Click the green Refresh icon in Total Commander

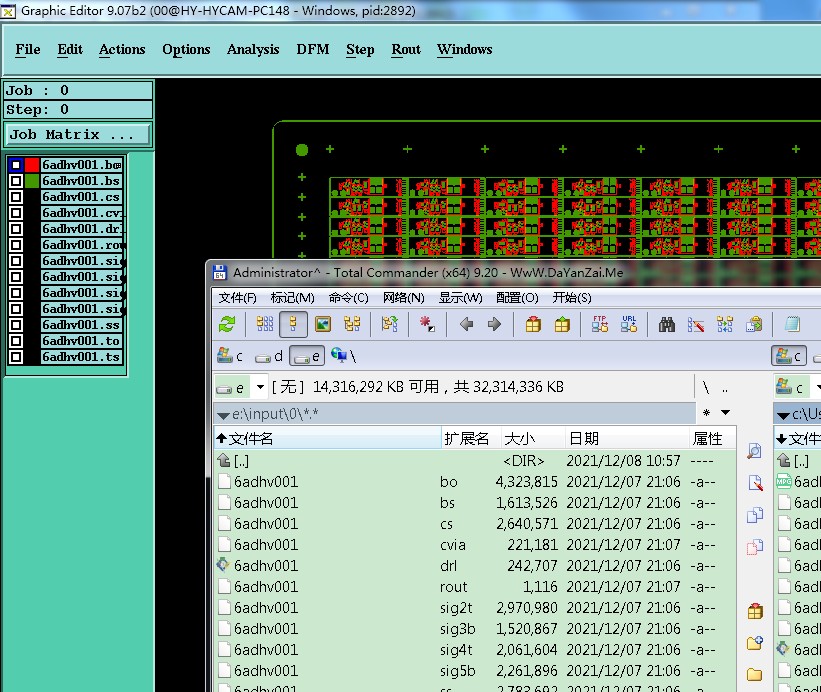point(227,325)
